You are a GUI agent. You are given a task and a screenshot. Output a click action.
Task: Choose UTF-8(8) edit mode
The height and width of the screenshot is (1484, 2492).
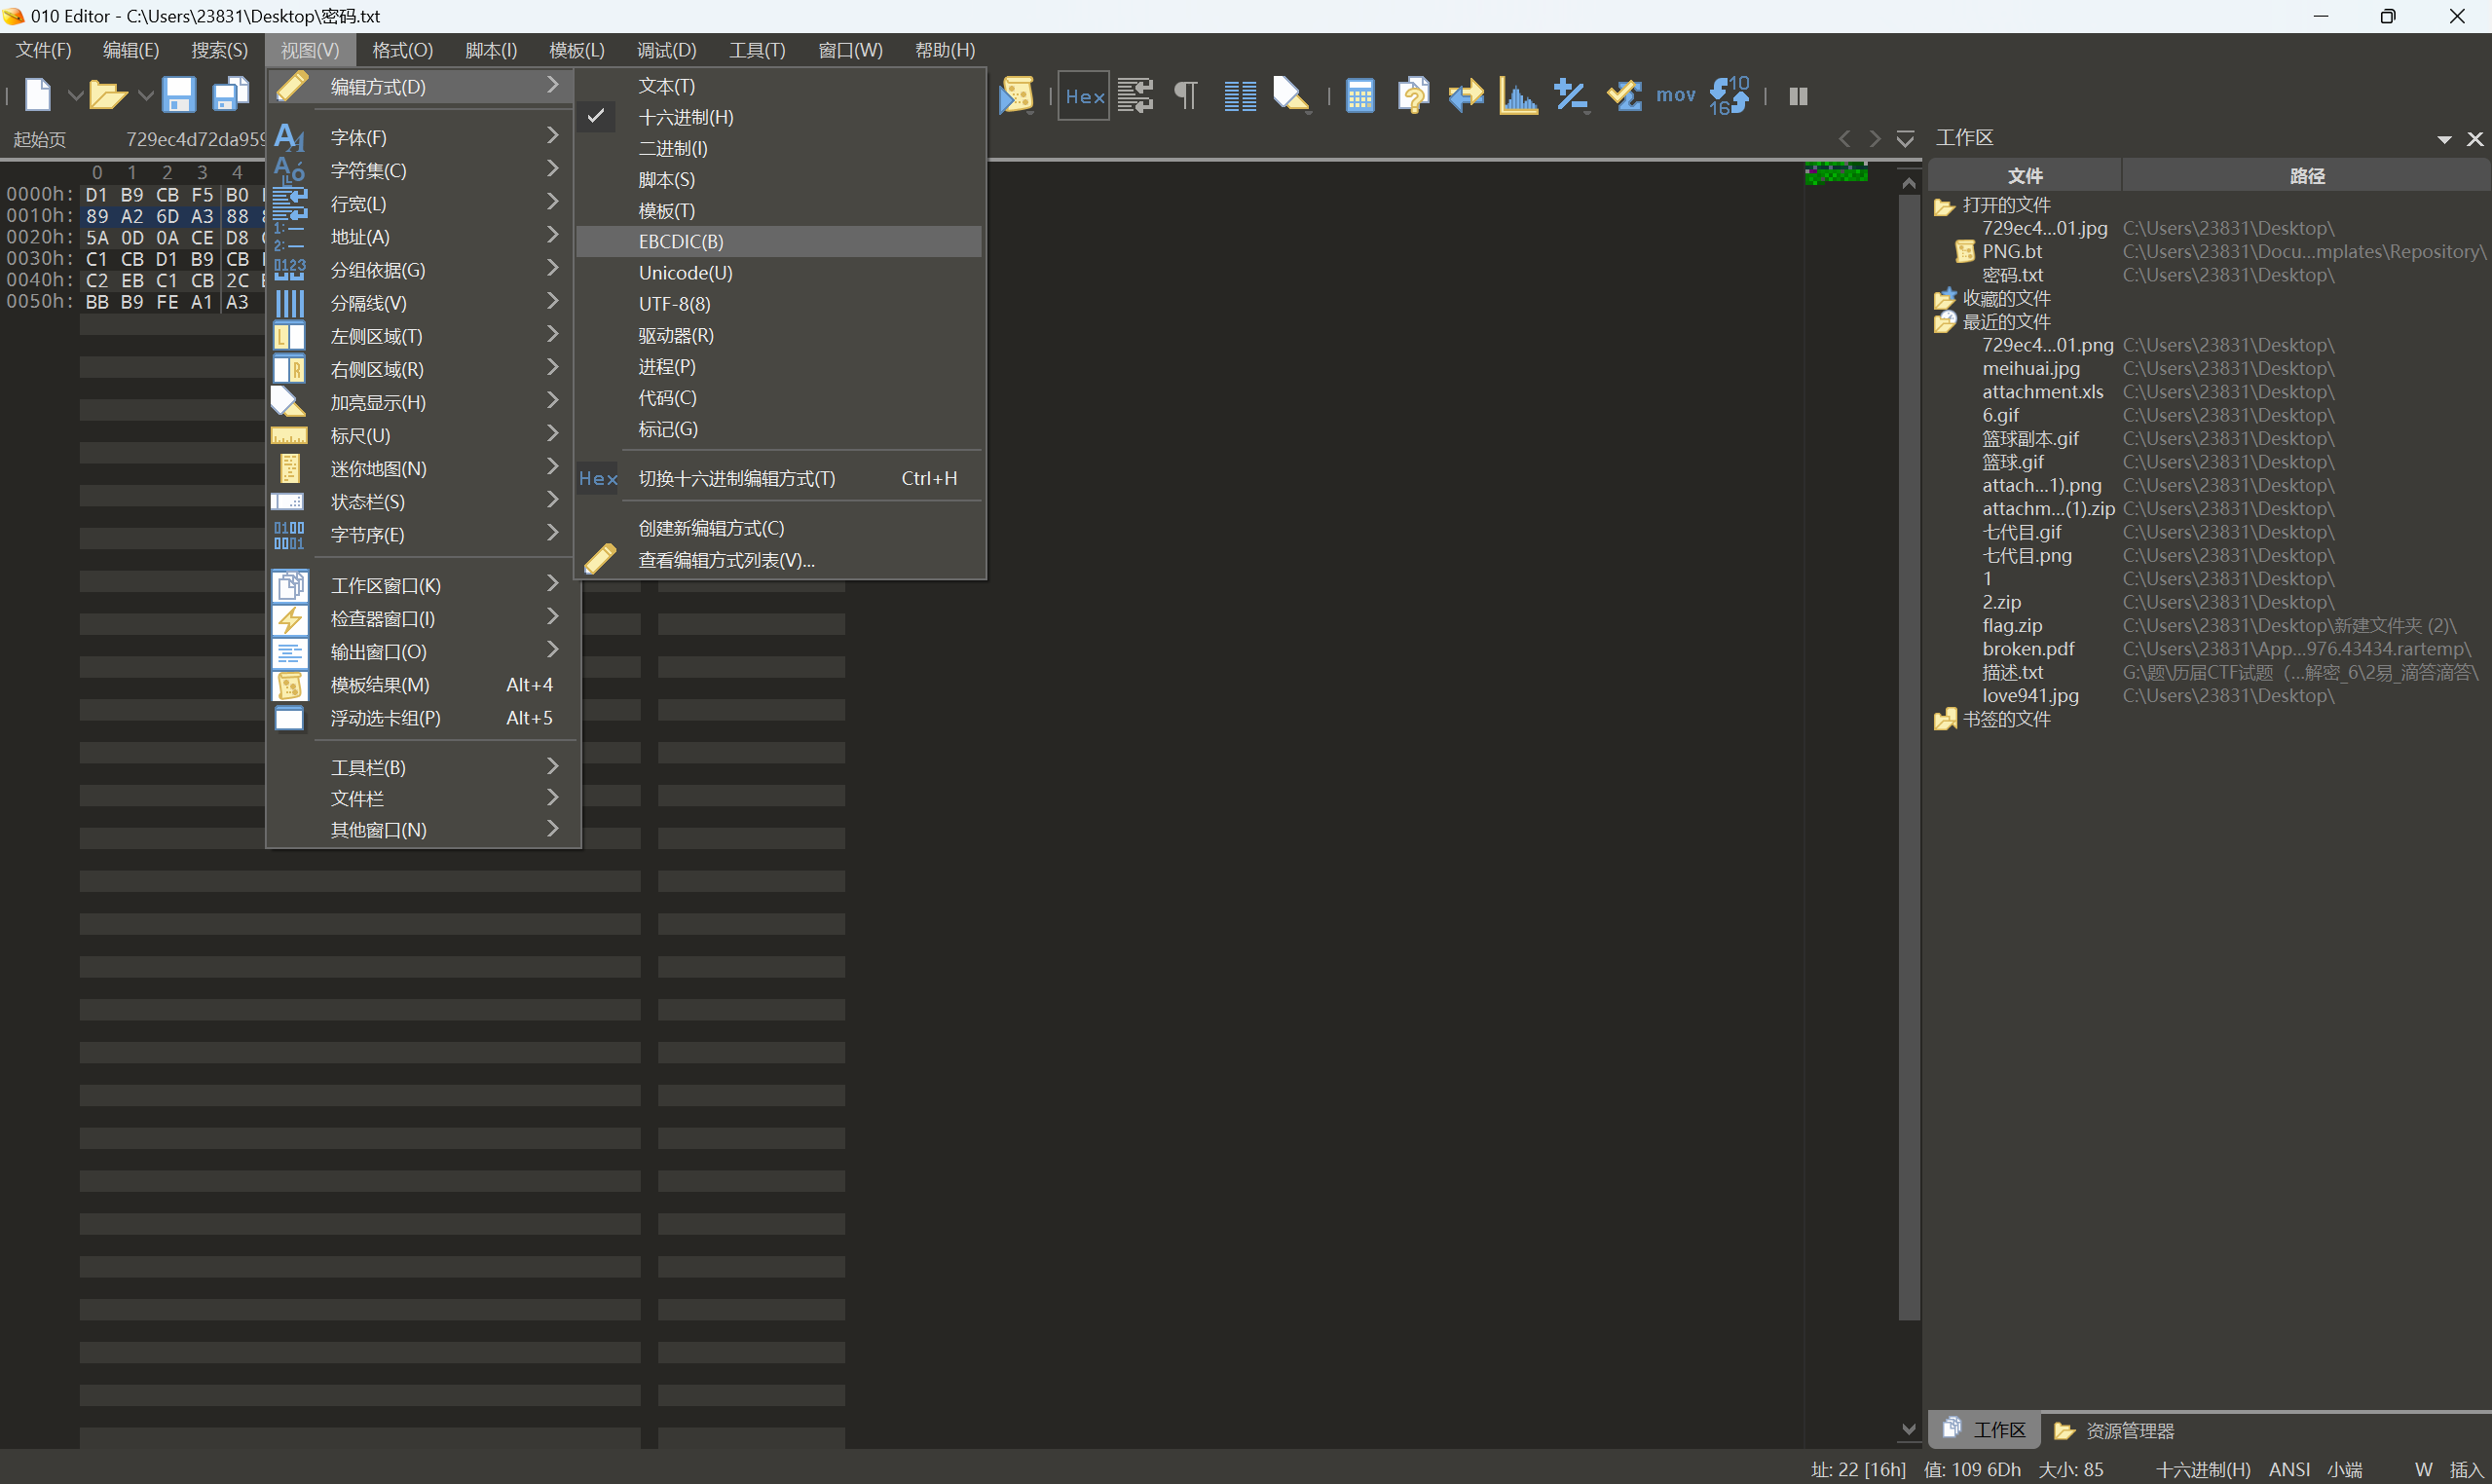[x=780, y=304]
